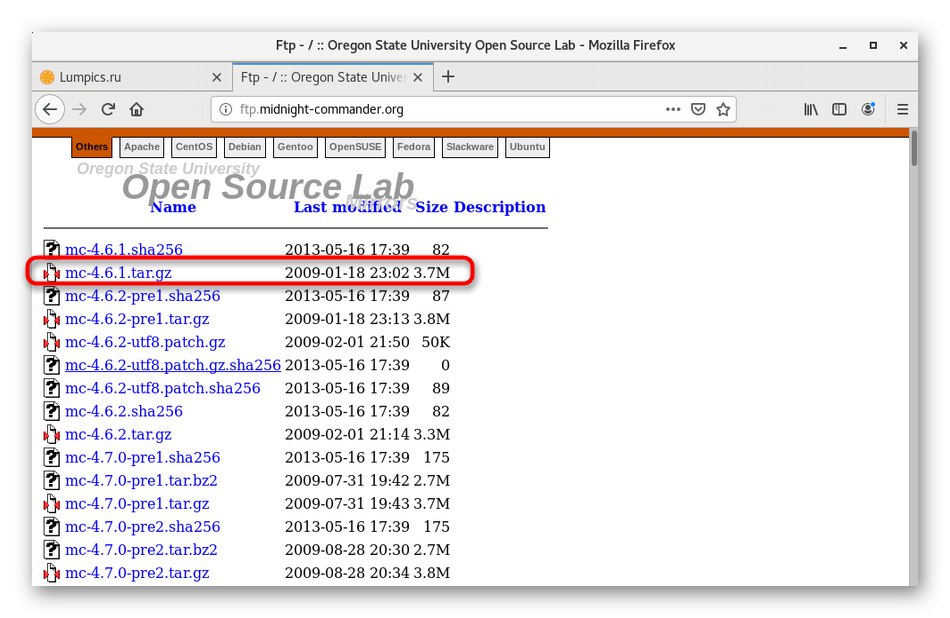Image resolution: width=950 pixels, height=618 pixels.
Task: Open a new browser tab
Action: 448,77
